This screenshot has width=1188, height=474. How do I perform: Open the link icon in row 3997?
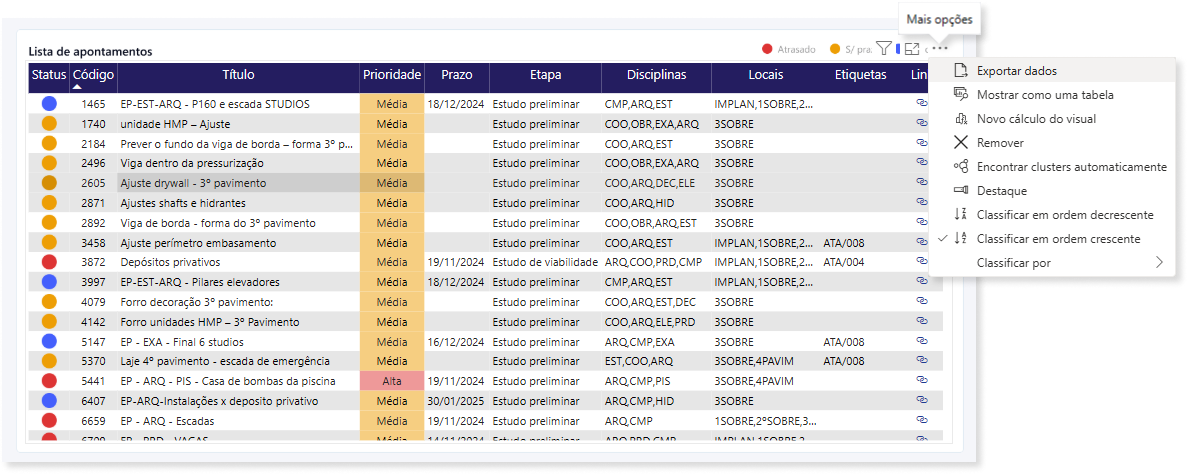point(921,280)
